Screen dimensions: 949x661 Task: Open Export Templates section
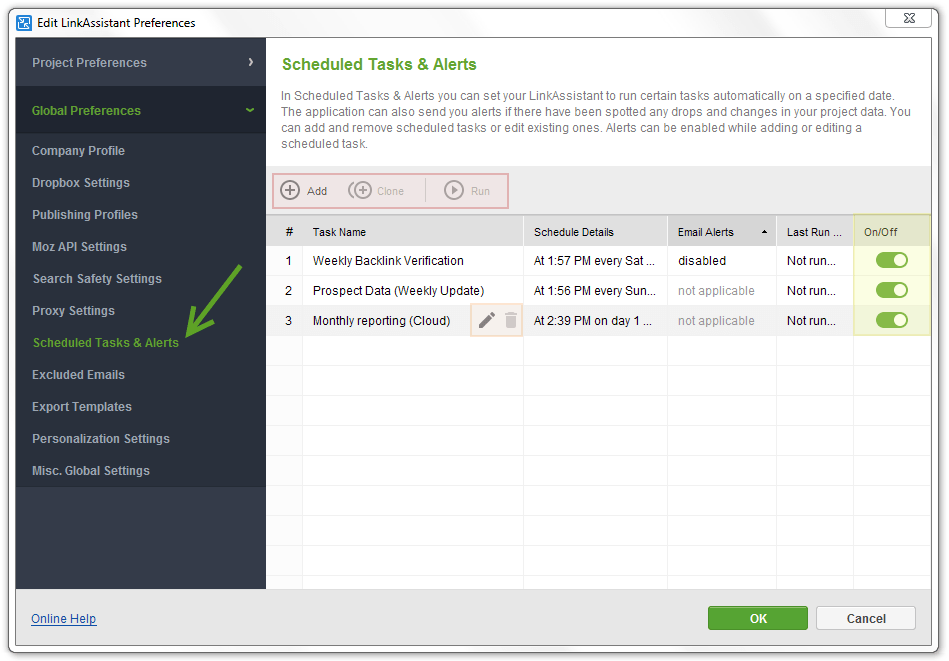coord(82,407)
